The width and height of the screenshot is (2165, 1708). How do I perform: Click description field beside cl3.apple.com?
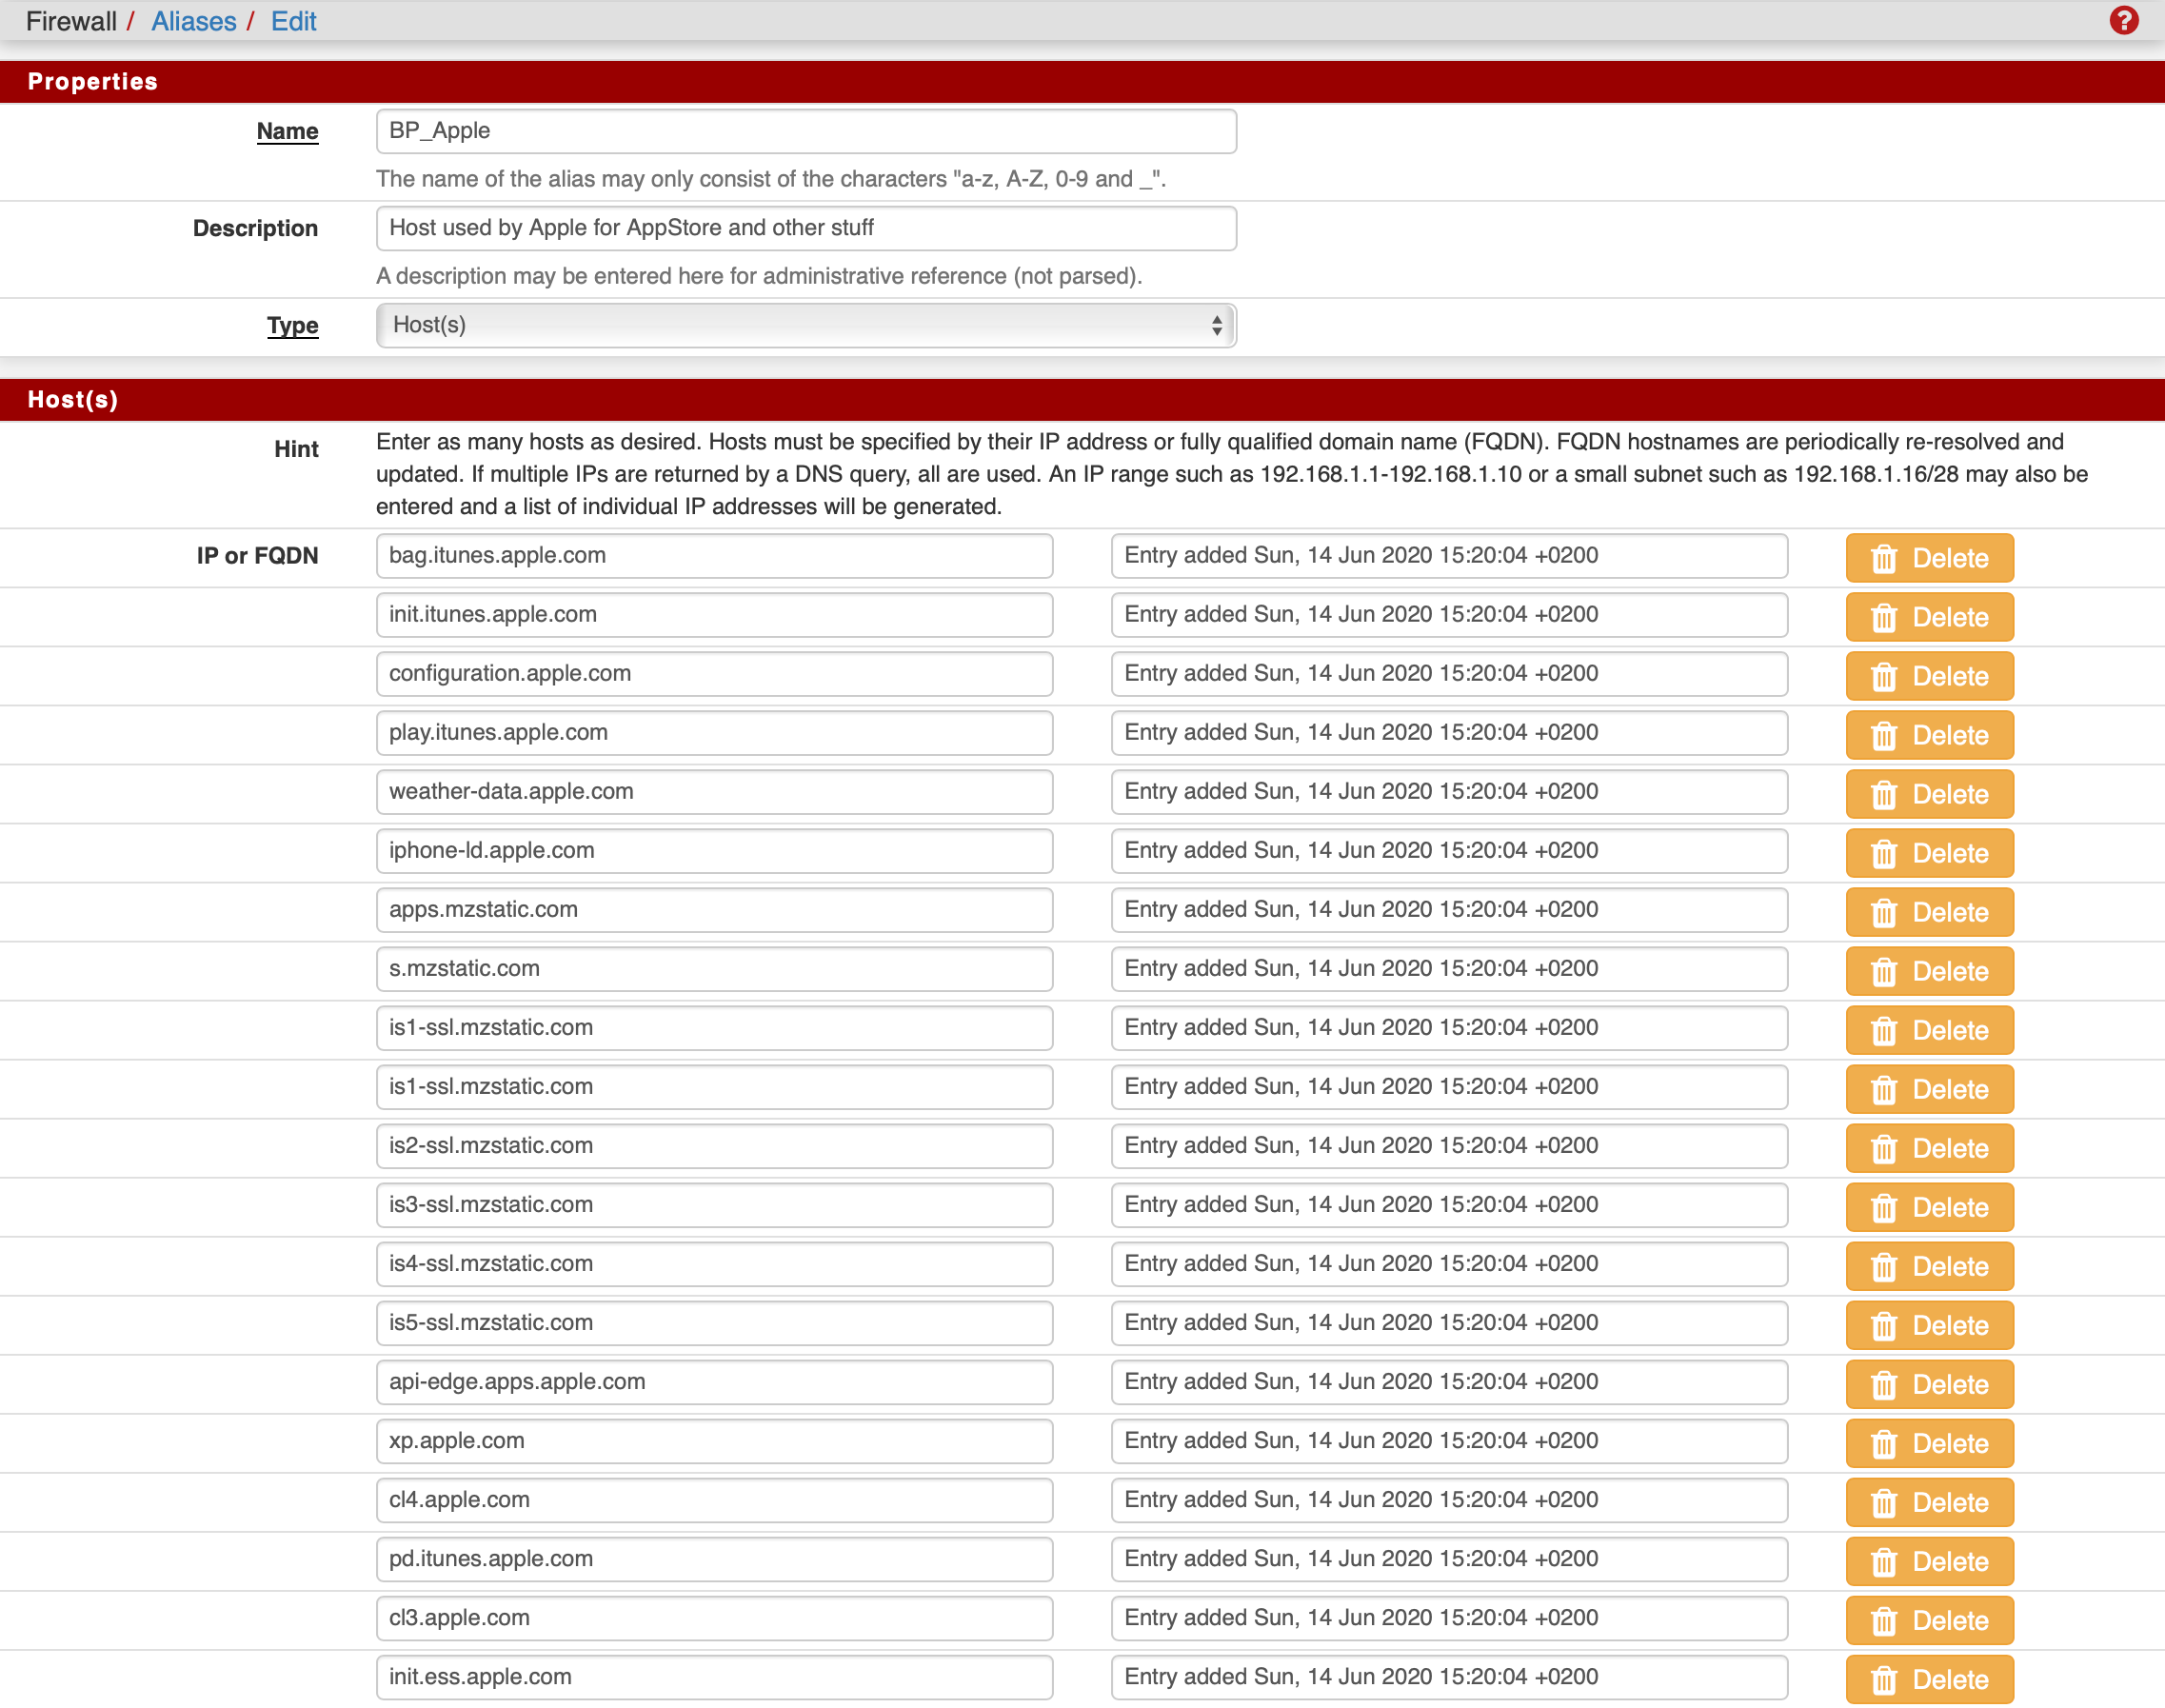1449,1618
